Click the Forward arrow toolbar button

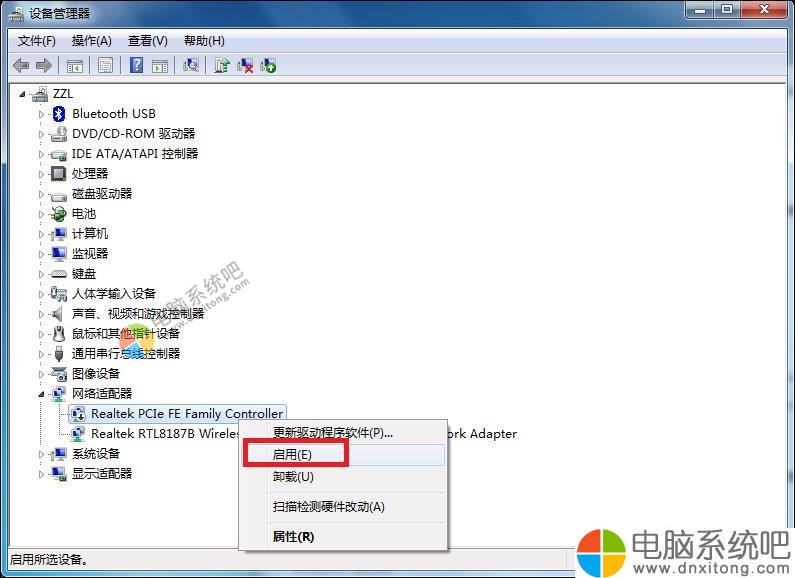pyautogui.click(x=44, y=65)
